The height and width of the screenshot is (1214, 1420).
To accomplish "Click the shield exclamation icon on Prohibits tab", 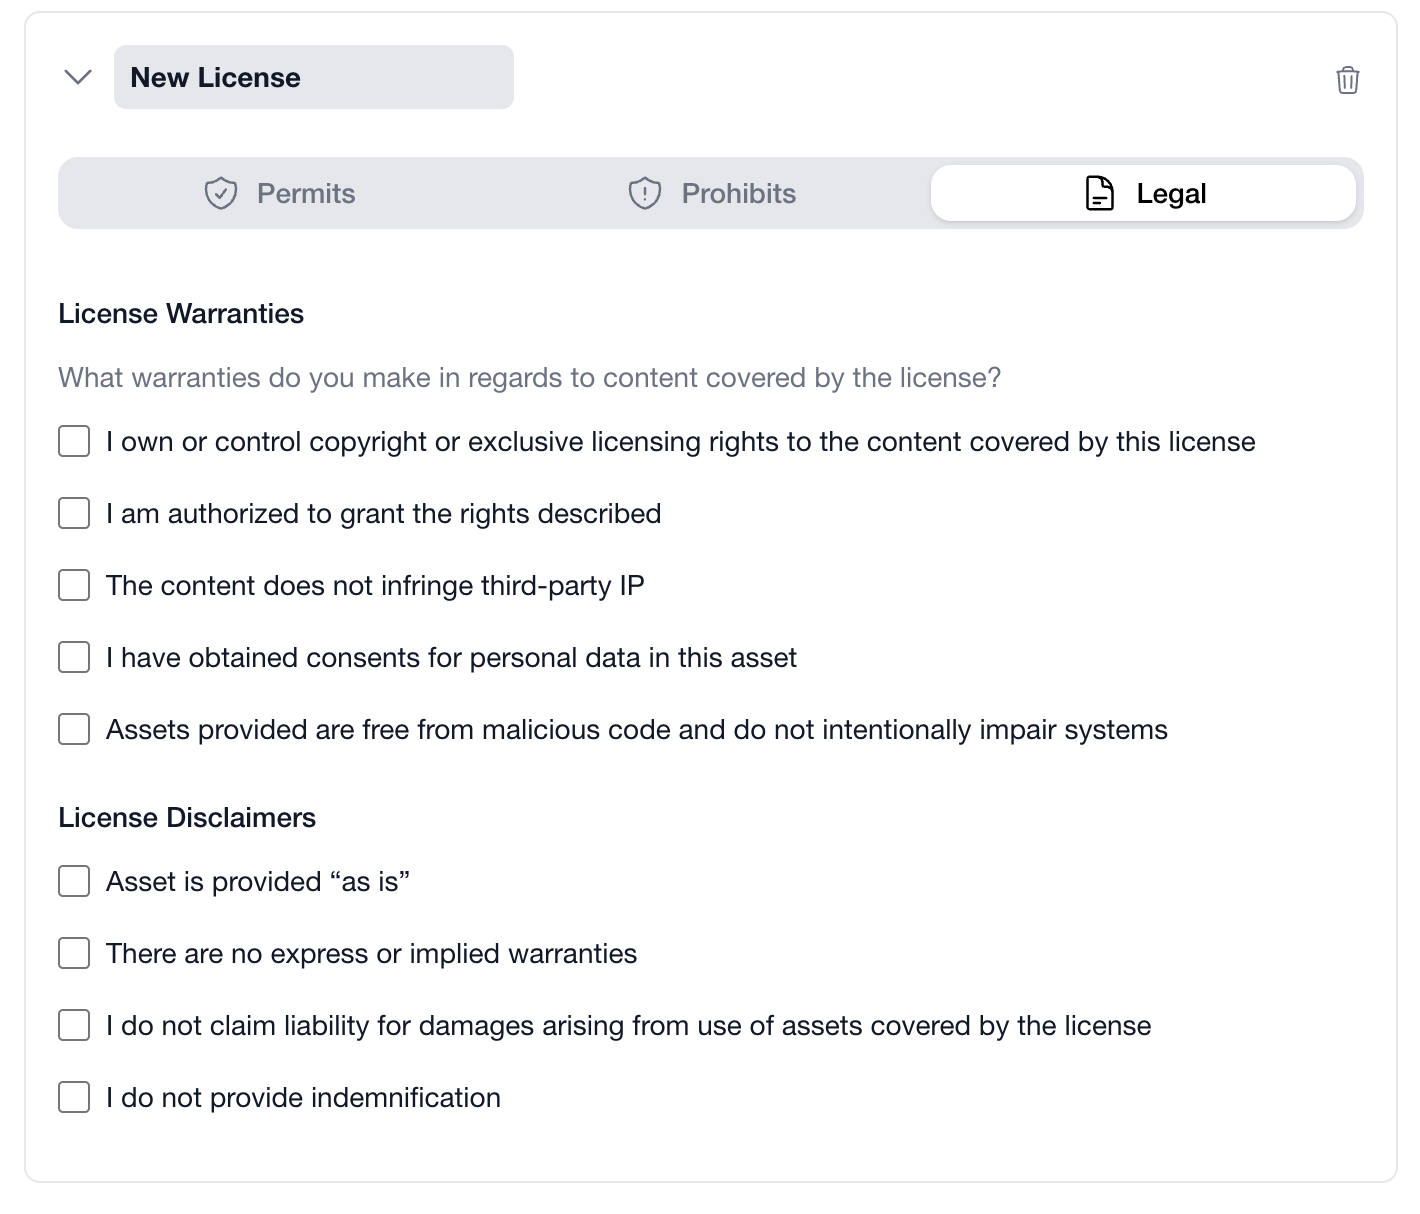I will [x=643, y=192].
